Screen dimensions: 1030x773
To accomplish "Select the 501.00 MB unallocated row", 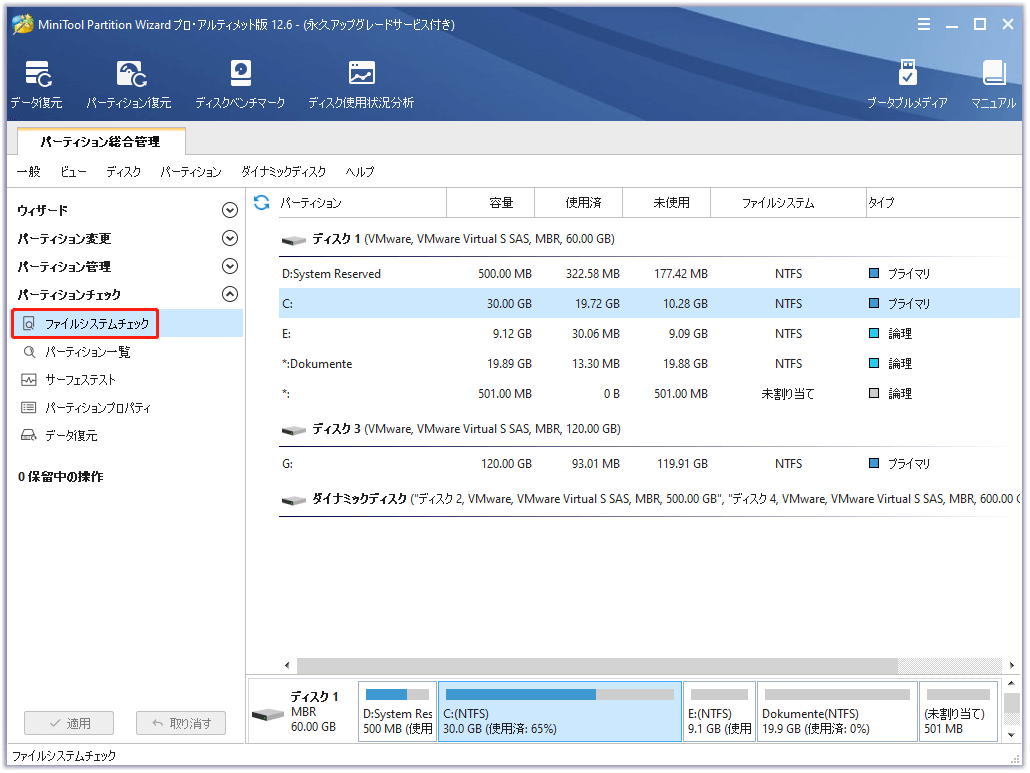I will coord(649,393).
